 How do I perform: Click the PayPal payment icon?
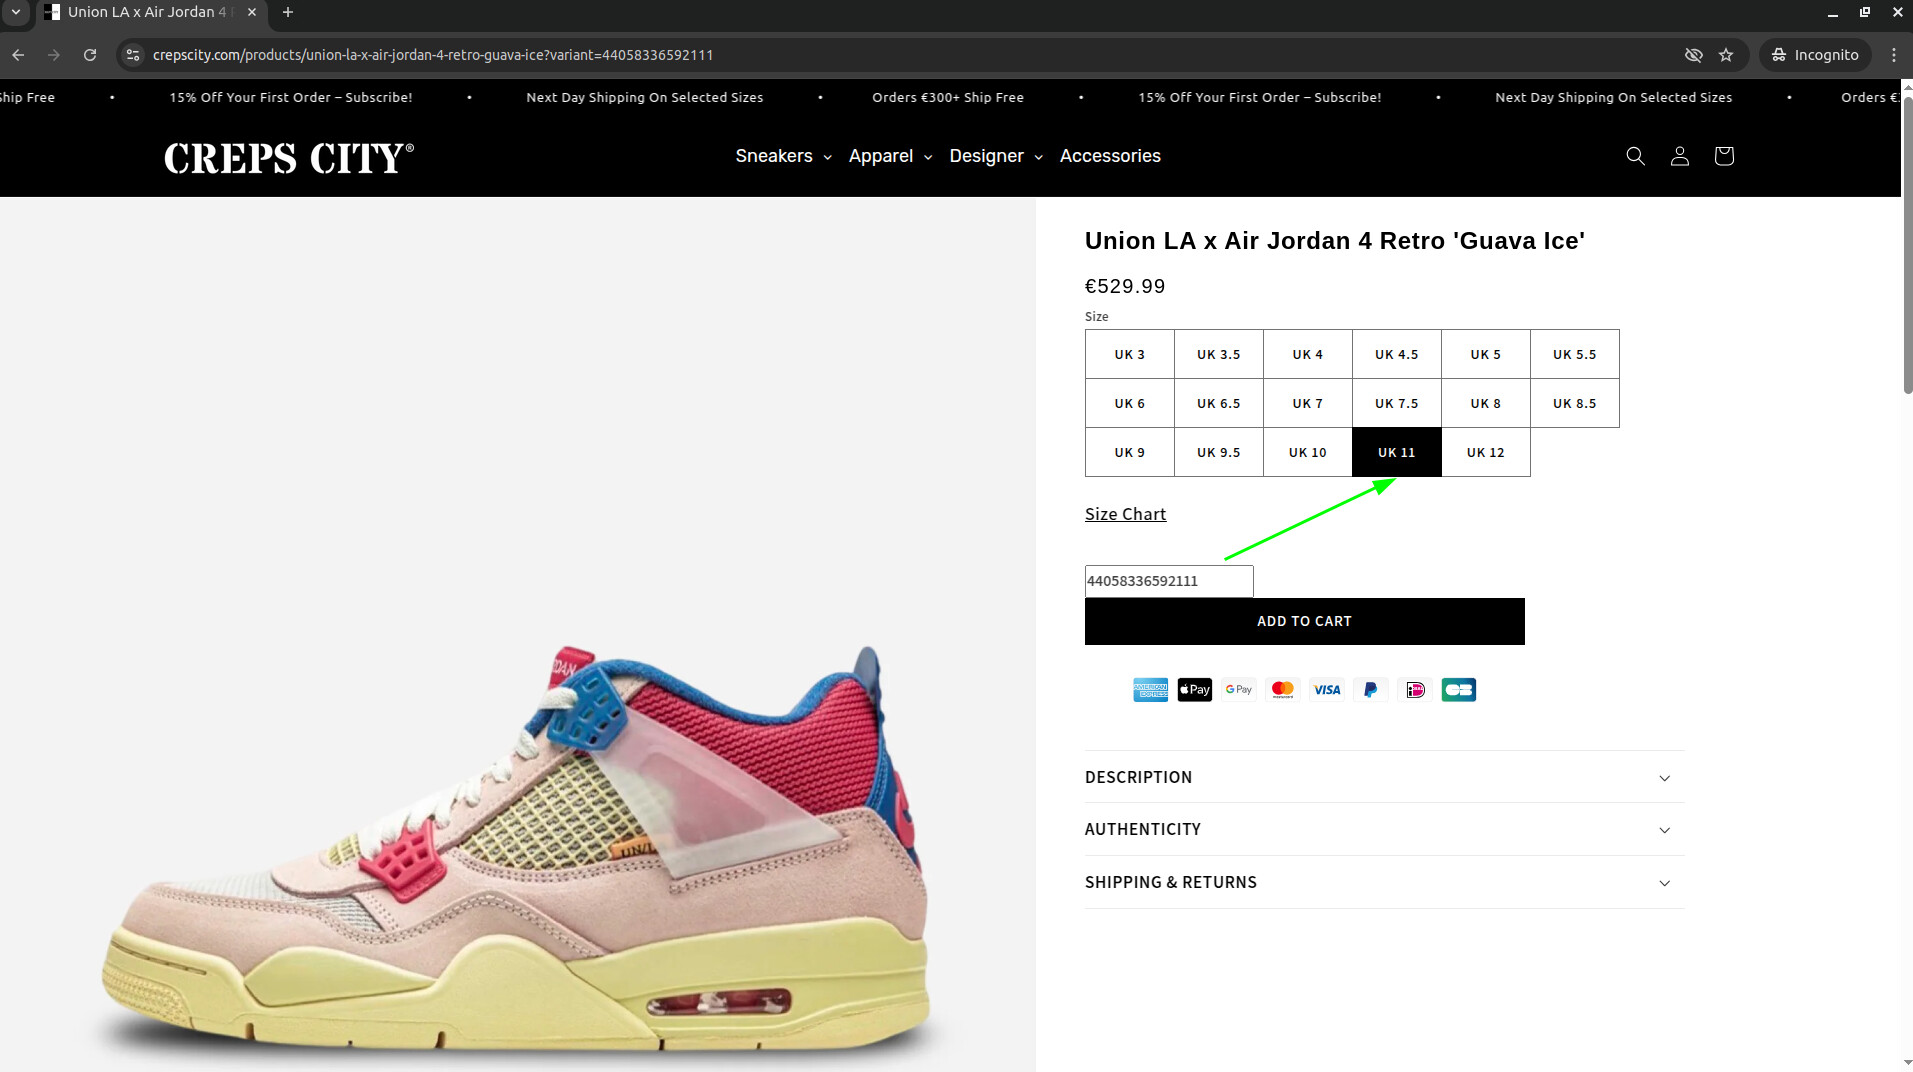(1370, 690)
